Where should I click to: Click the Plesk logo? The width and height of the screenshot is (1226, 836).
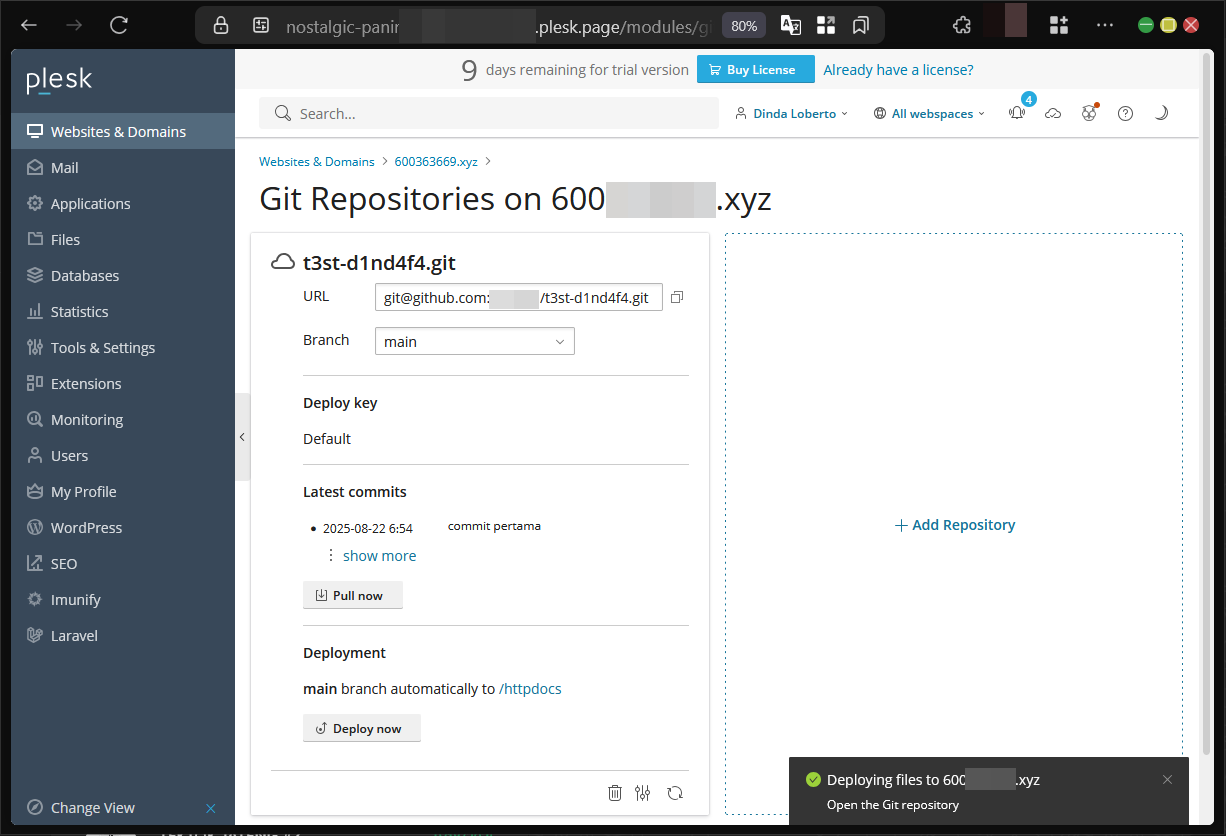point(59,80)
